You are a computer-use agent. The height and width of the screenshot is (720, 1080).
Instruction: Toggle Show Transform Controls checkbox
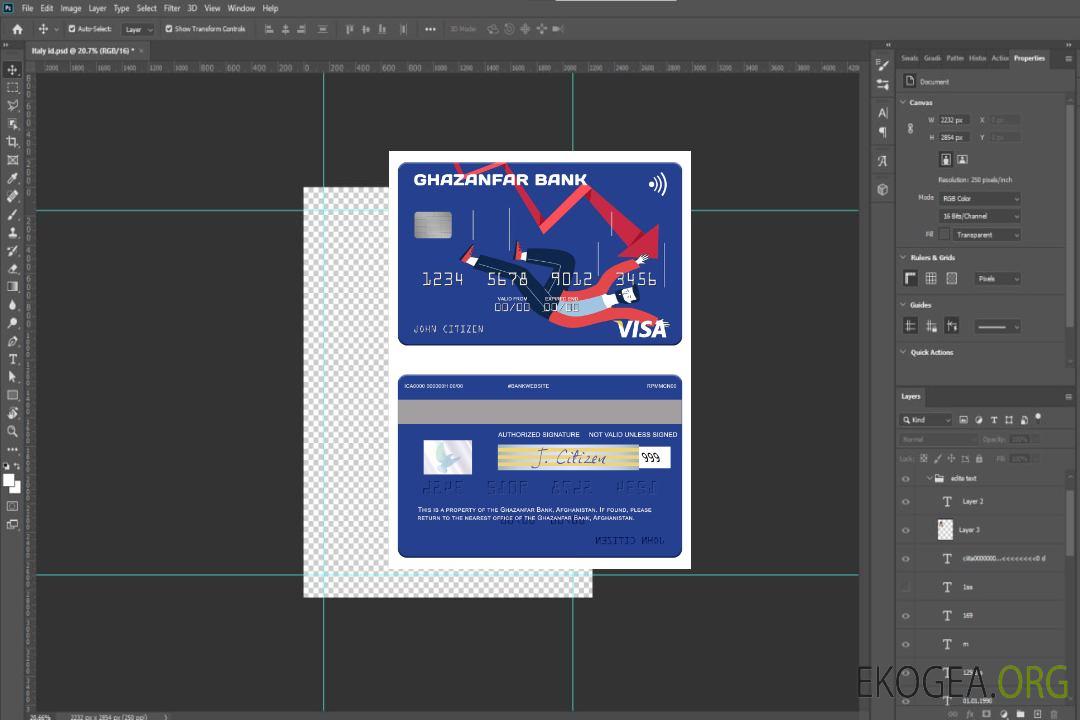pos(169,29)
